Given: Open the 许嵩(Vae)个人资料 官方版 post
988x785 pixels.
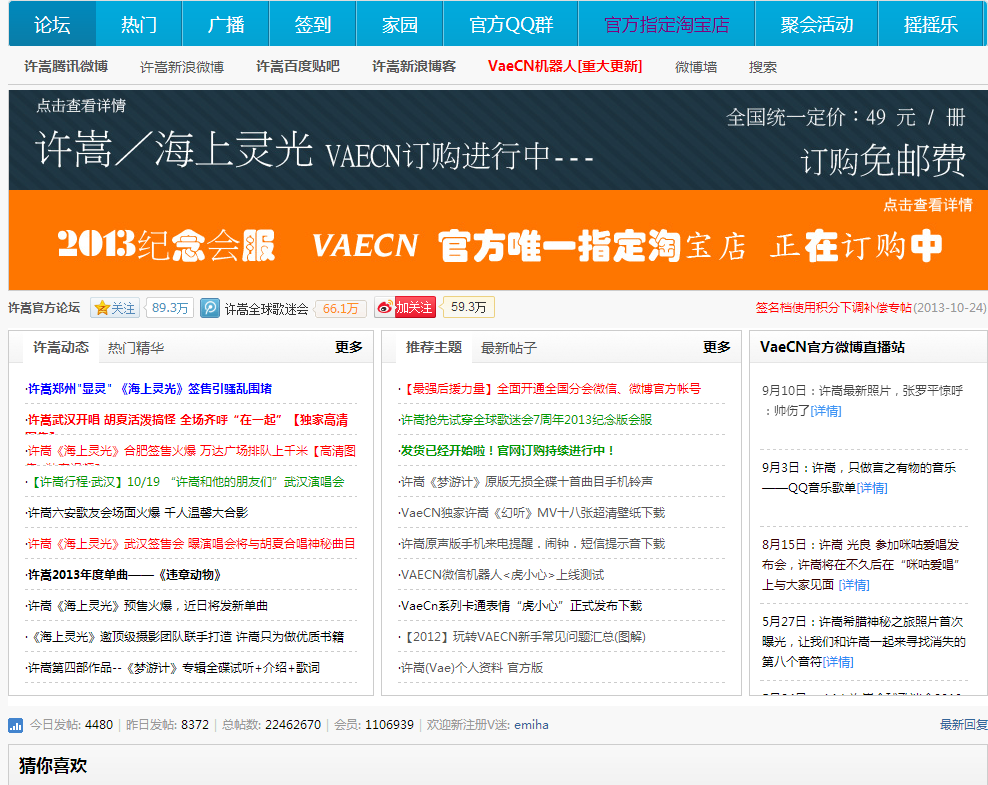Looking at the screenshot, I should tap(472, 667).
